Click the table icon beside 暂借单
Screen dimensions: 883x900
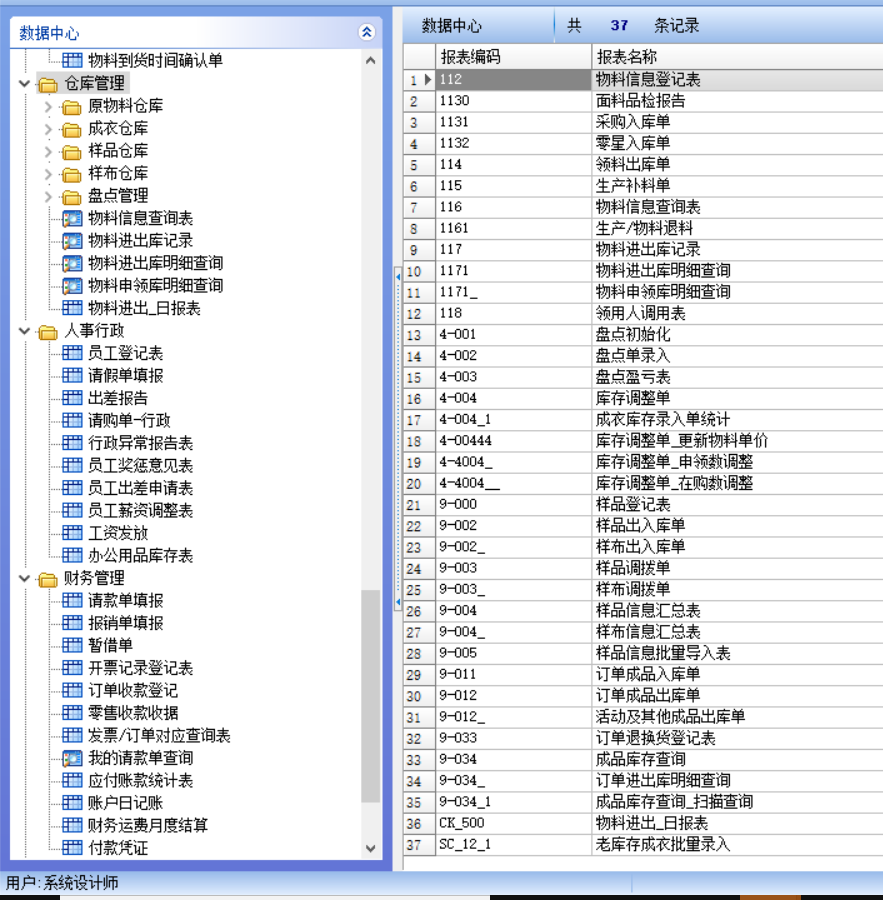pos(72,645)
